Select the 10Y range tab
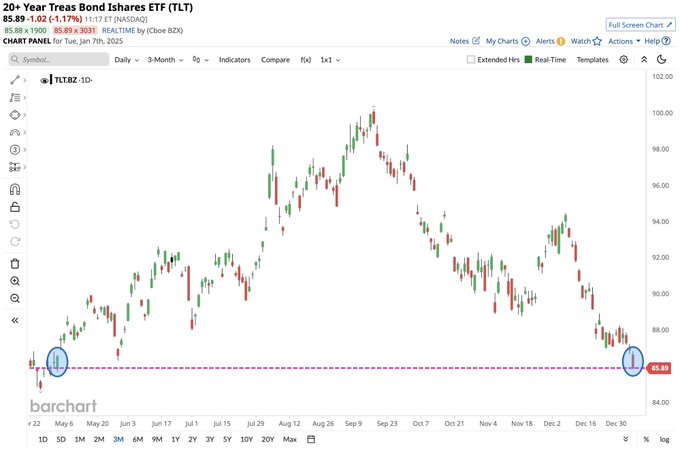The height and width of the screenshot is (449, 680). click(246, 439)
